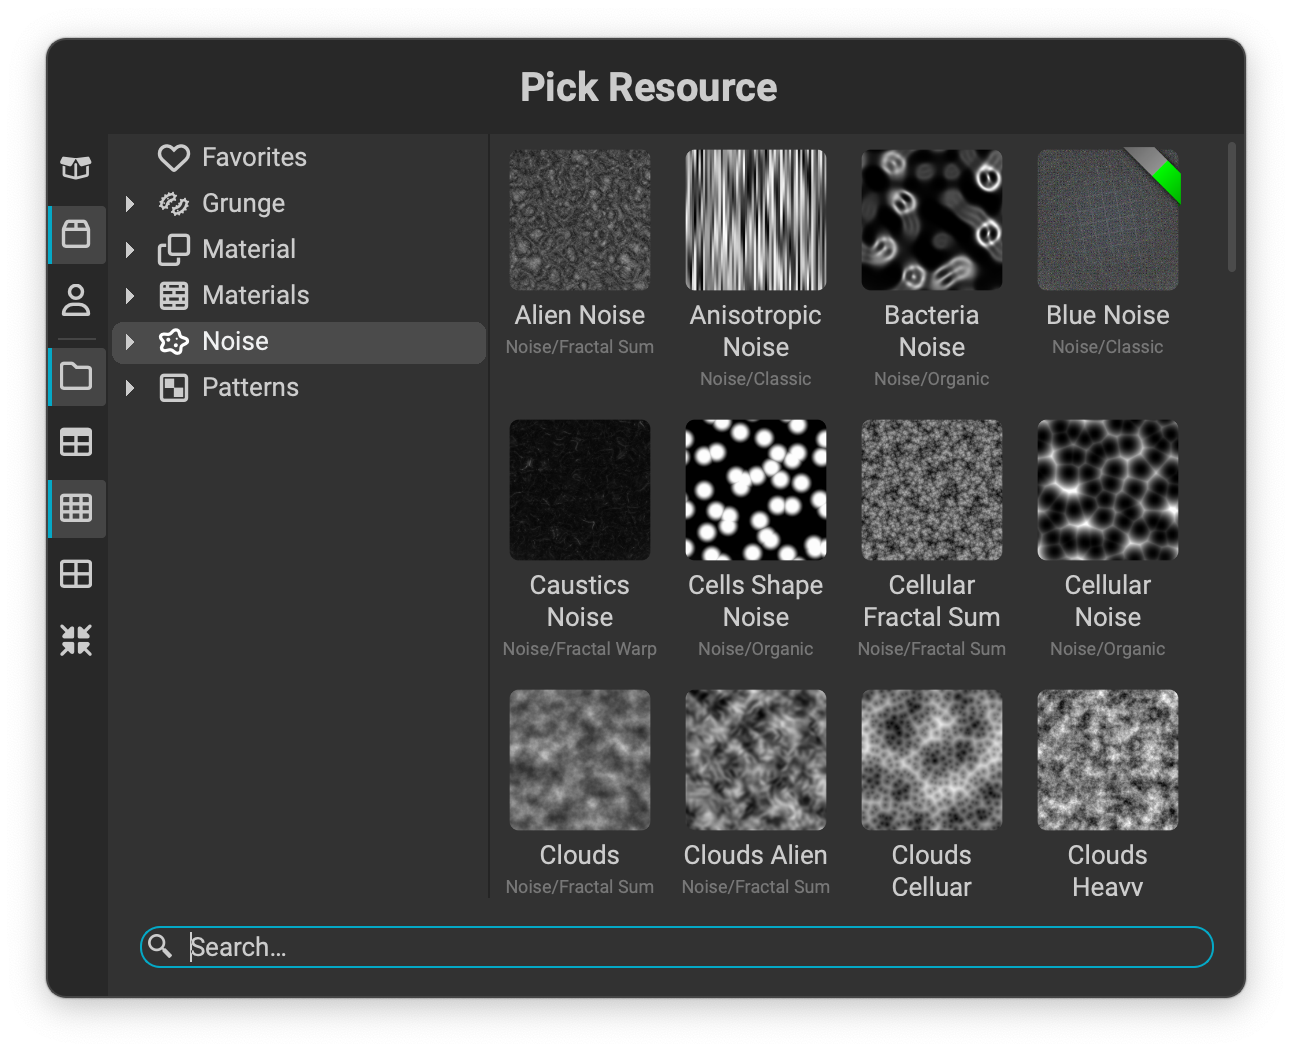Click the collapse arrows icon in sidebar

point(76,640)
